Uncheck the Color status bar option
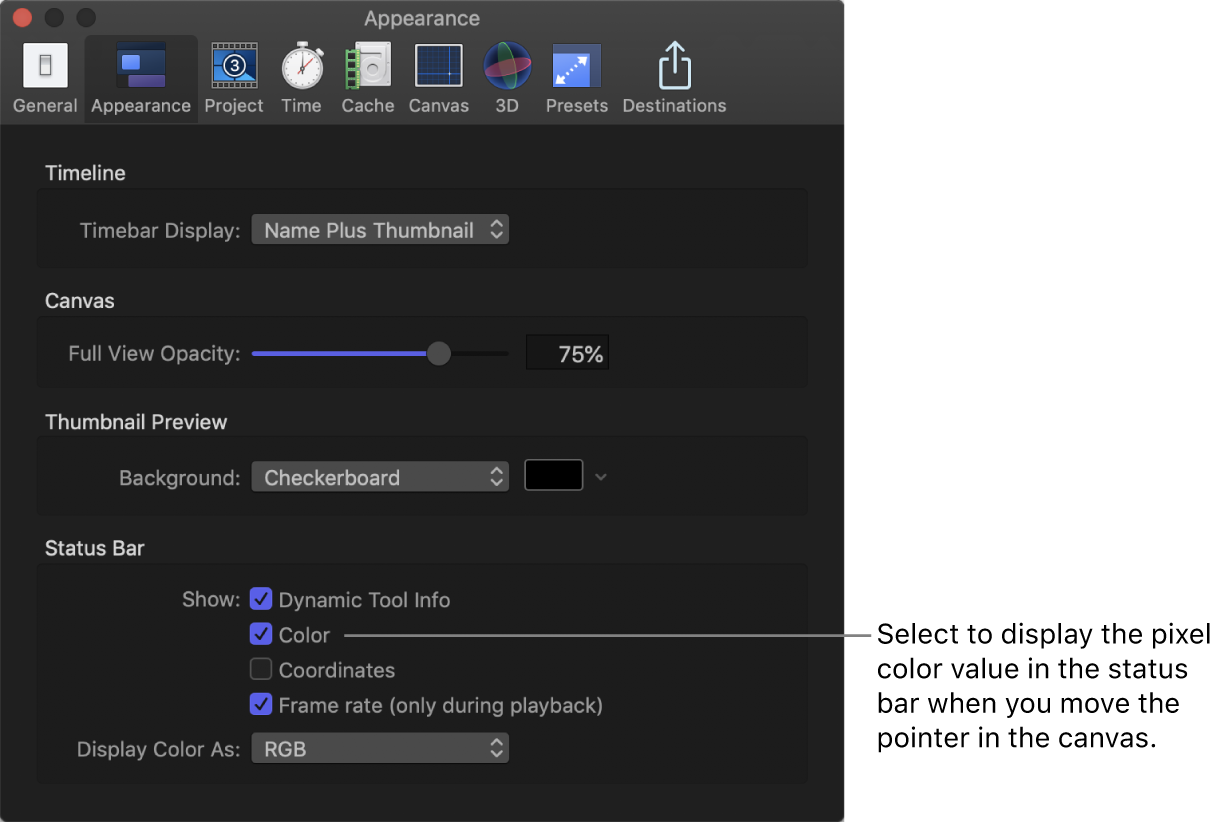Viewport: 1222px width, 822px height. coord(261,634)
